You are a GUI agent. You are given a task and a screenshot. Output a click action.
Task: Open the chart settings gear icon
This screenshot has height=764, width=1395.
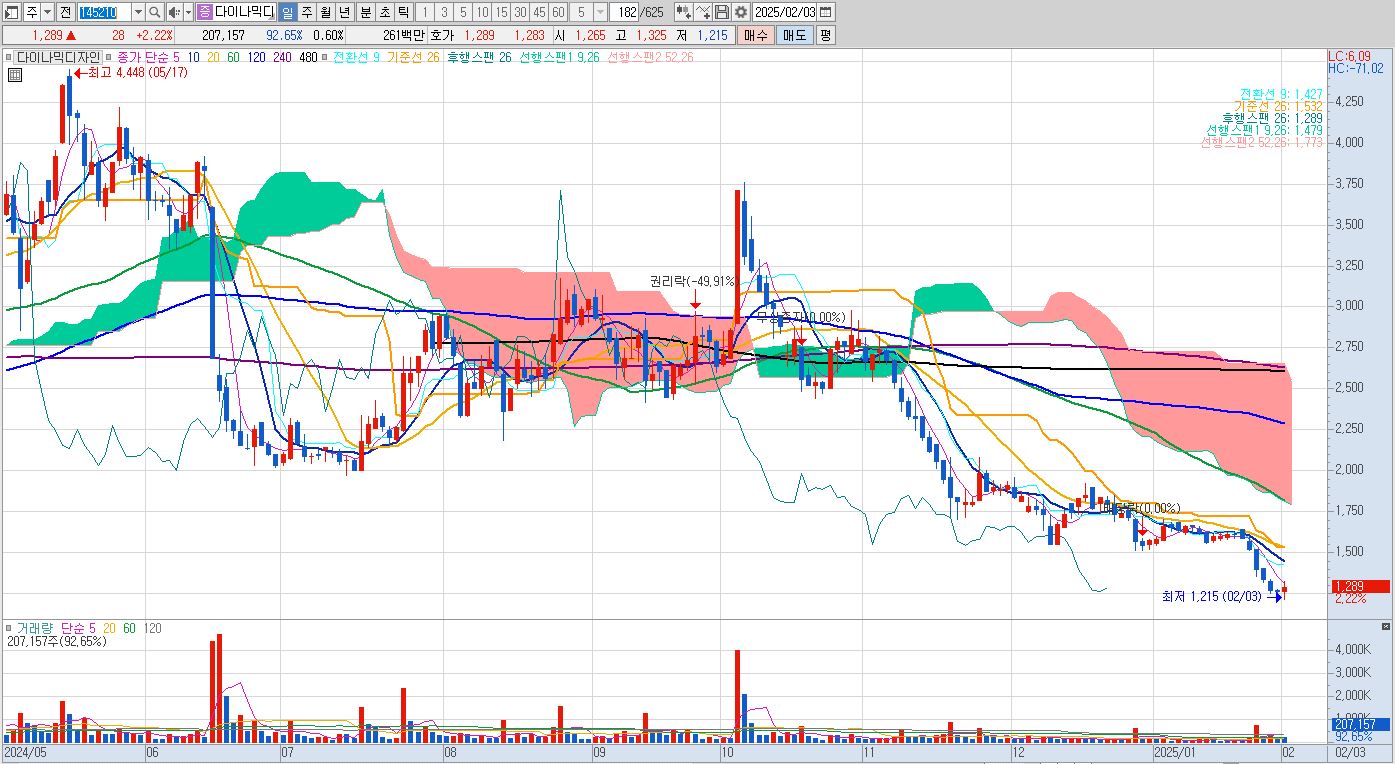click(740, 12)
